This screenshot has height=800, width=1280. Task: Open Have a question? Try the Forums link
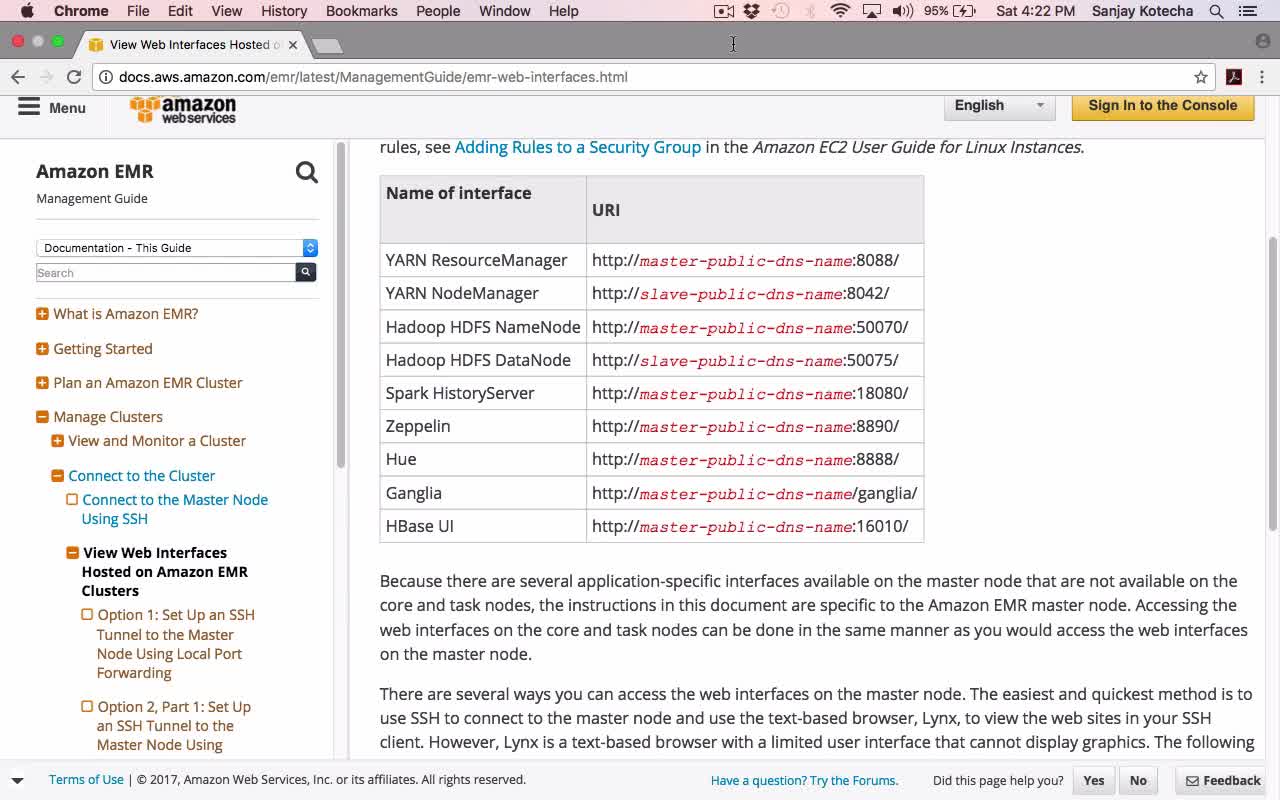(804, 781)
